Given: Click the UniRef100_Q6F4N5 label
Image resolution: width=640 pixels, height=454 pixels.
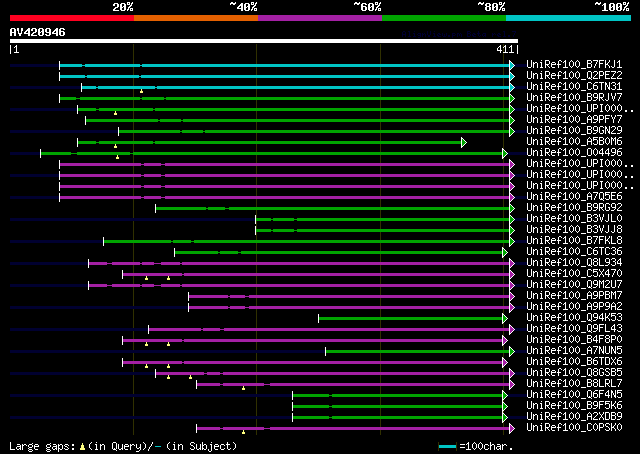Looking at the screenshot, I should [x=574, y=395].
